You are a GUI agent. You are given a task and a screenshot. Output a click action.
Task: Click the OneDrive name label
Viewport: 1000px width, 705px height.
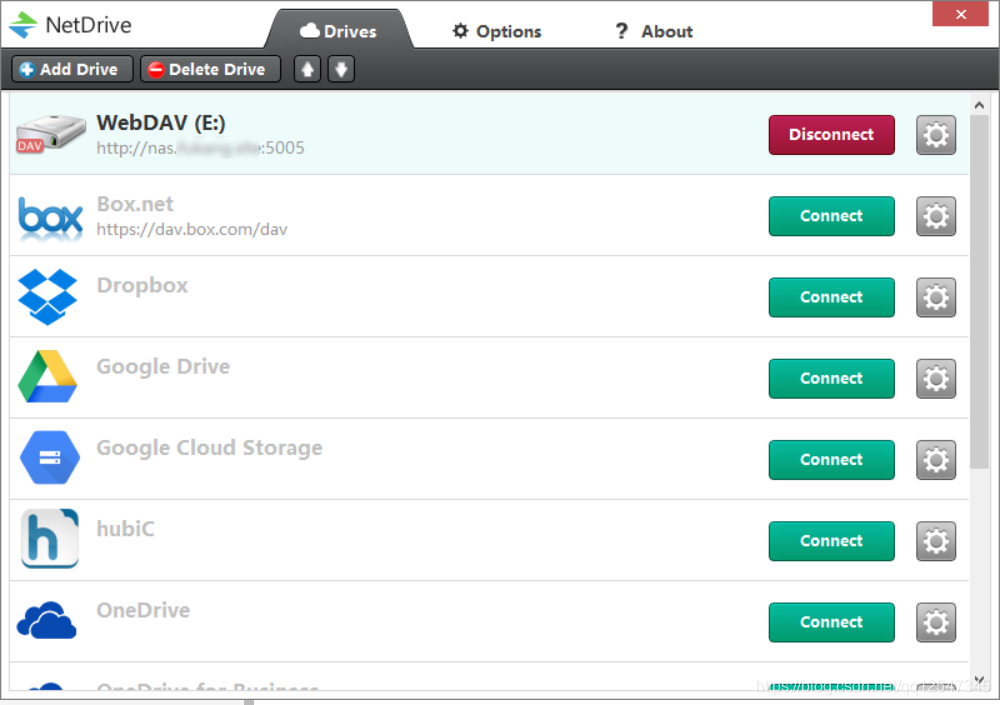(x=143, y=610)
